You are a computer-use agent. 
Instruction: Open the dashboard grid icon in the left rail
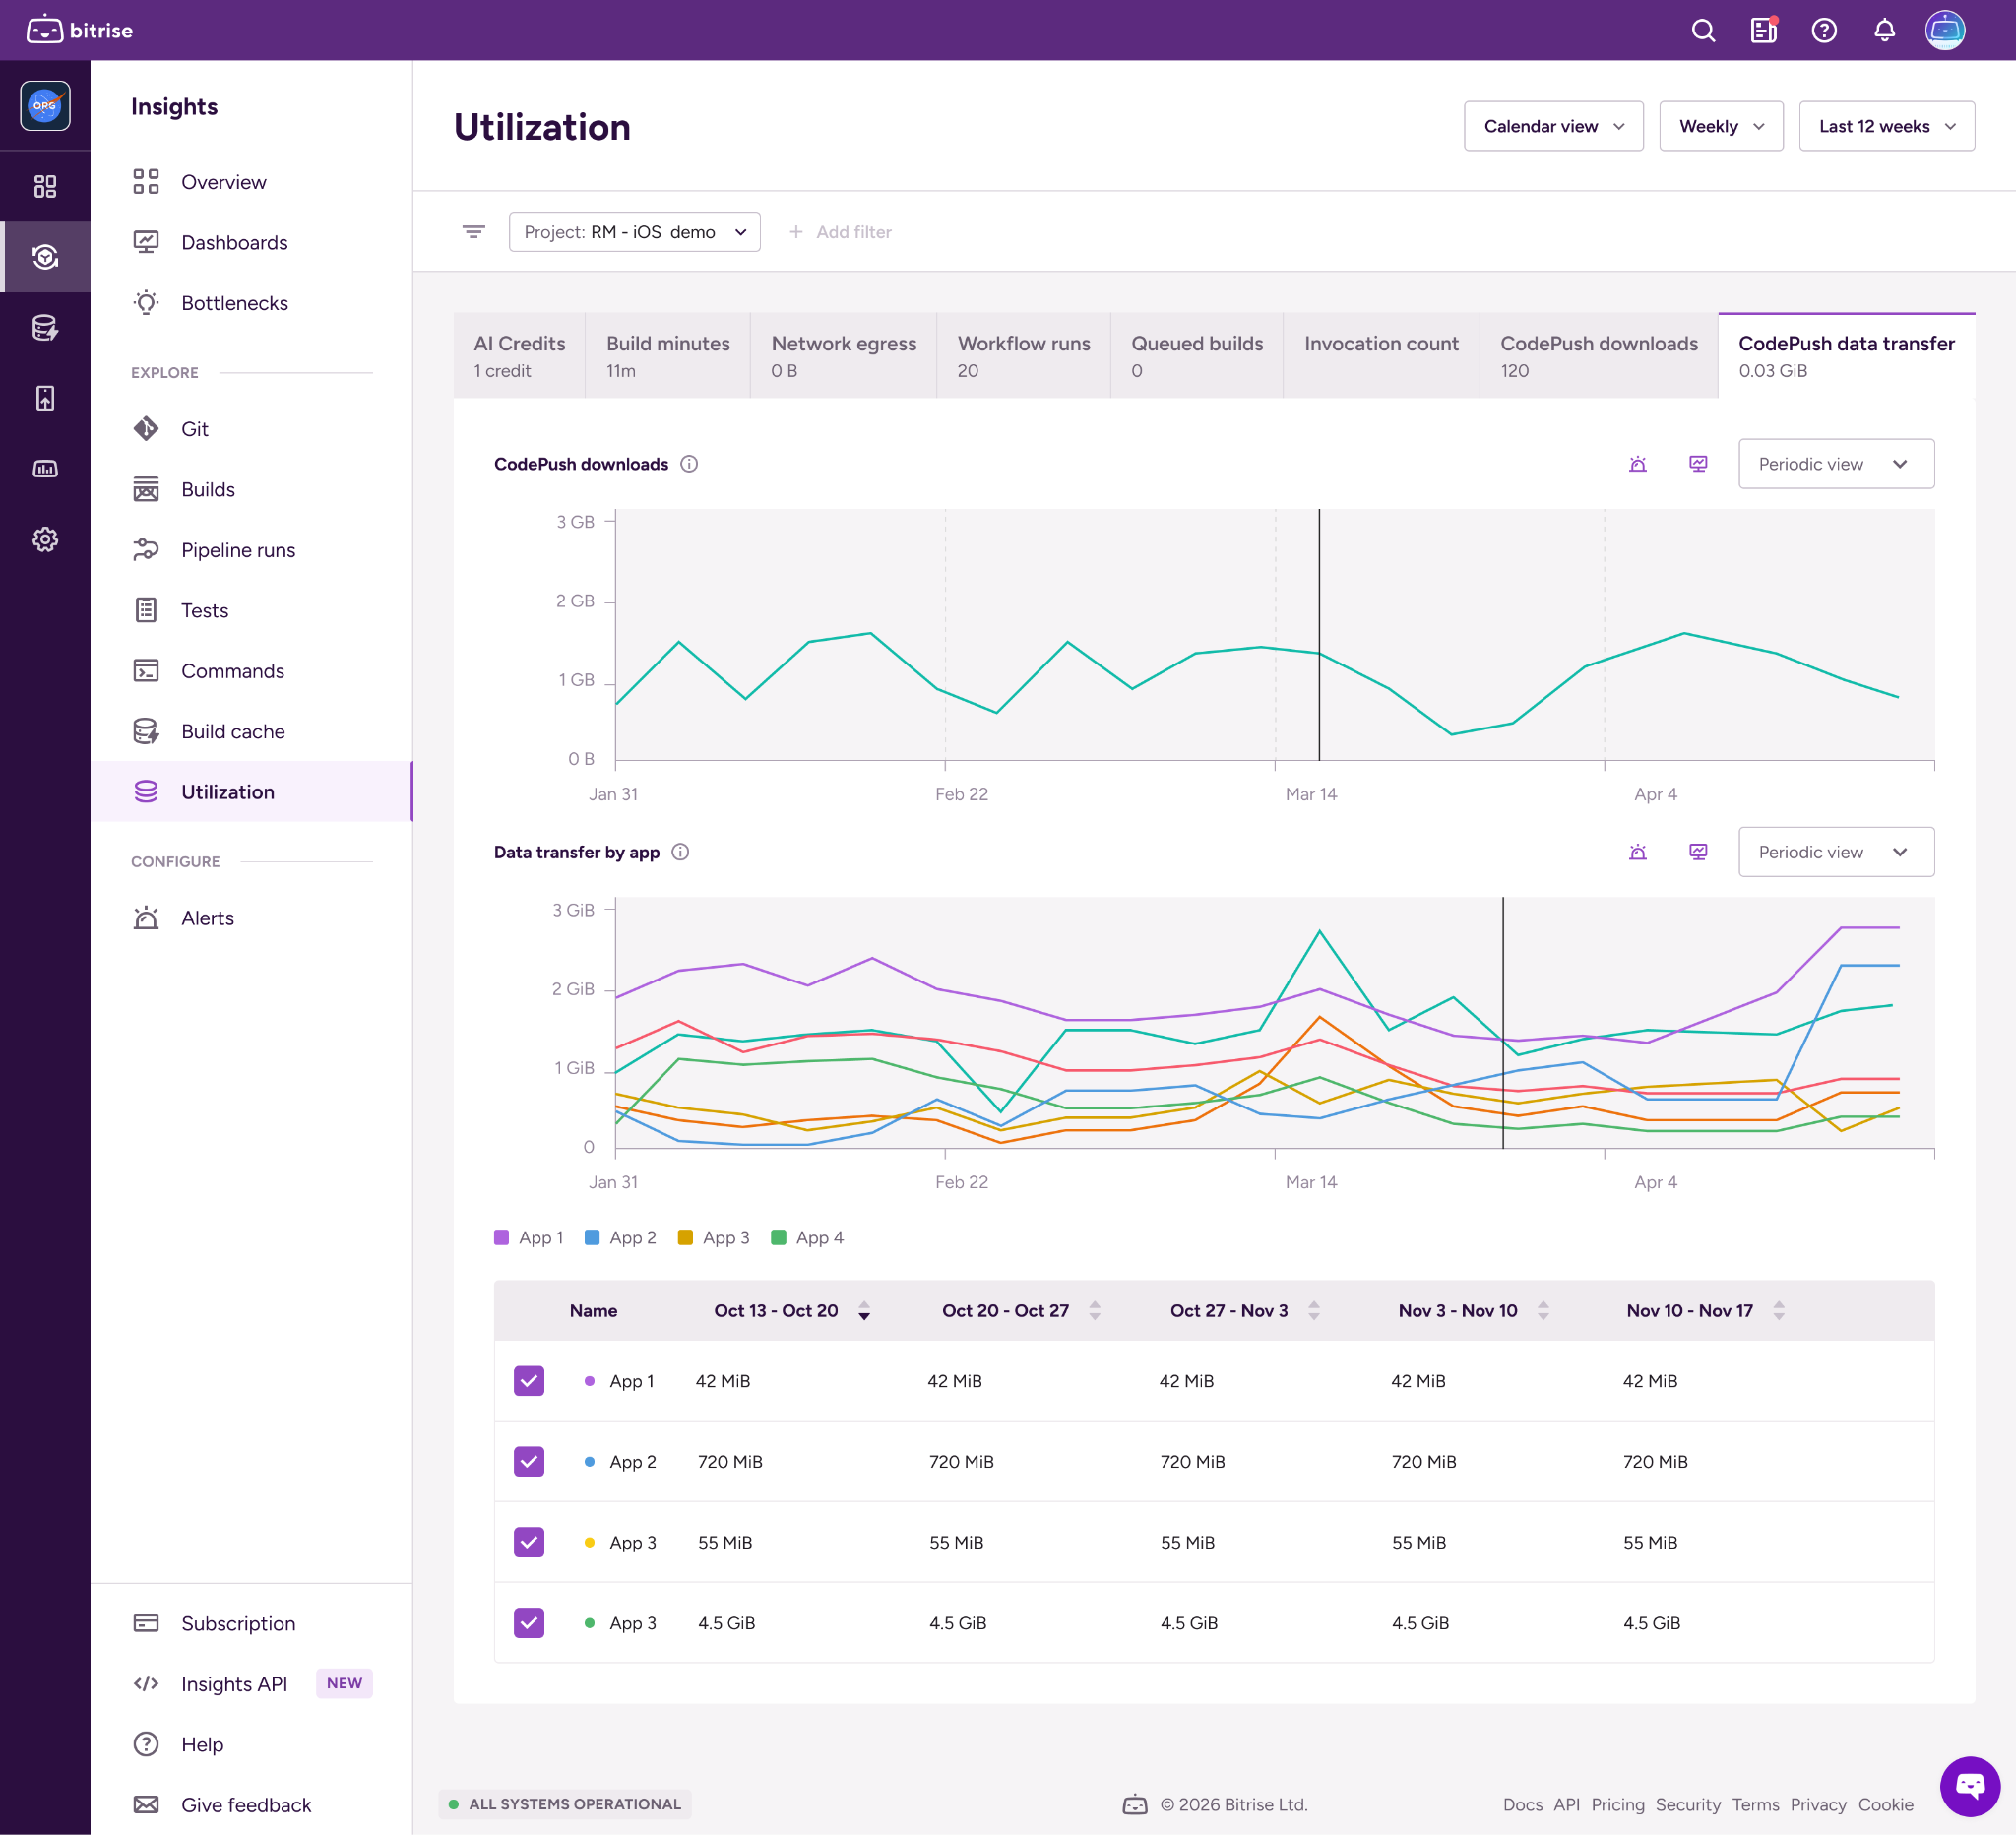pyautogui.click(x=45, y=186)
